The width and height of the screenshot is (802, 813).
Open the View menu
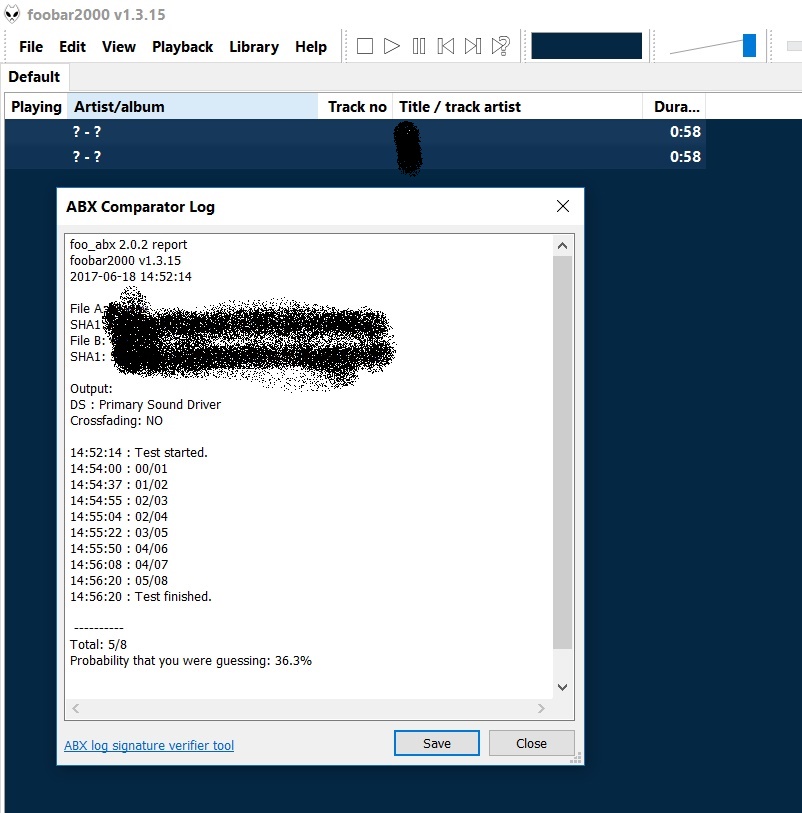click(x=119, y=47)
